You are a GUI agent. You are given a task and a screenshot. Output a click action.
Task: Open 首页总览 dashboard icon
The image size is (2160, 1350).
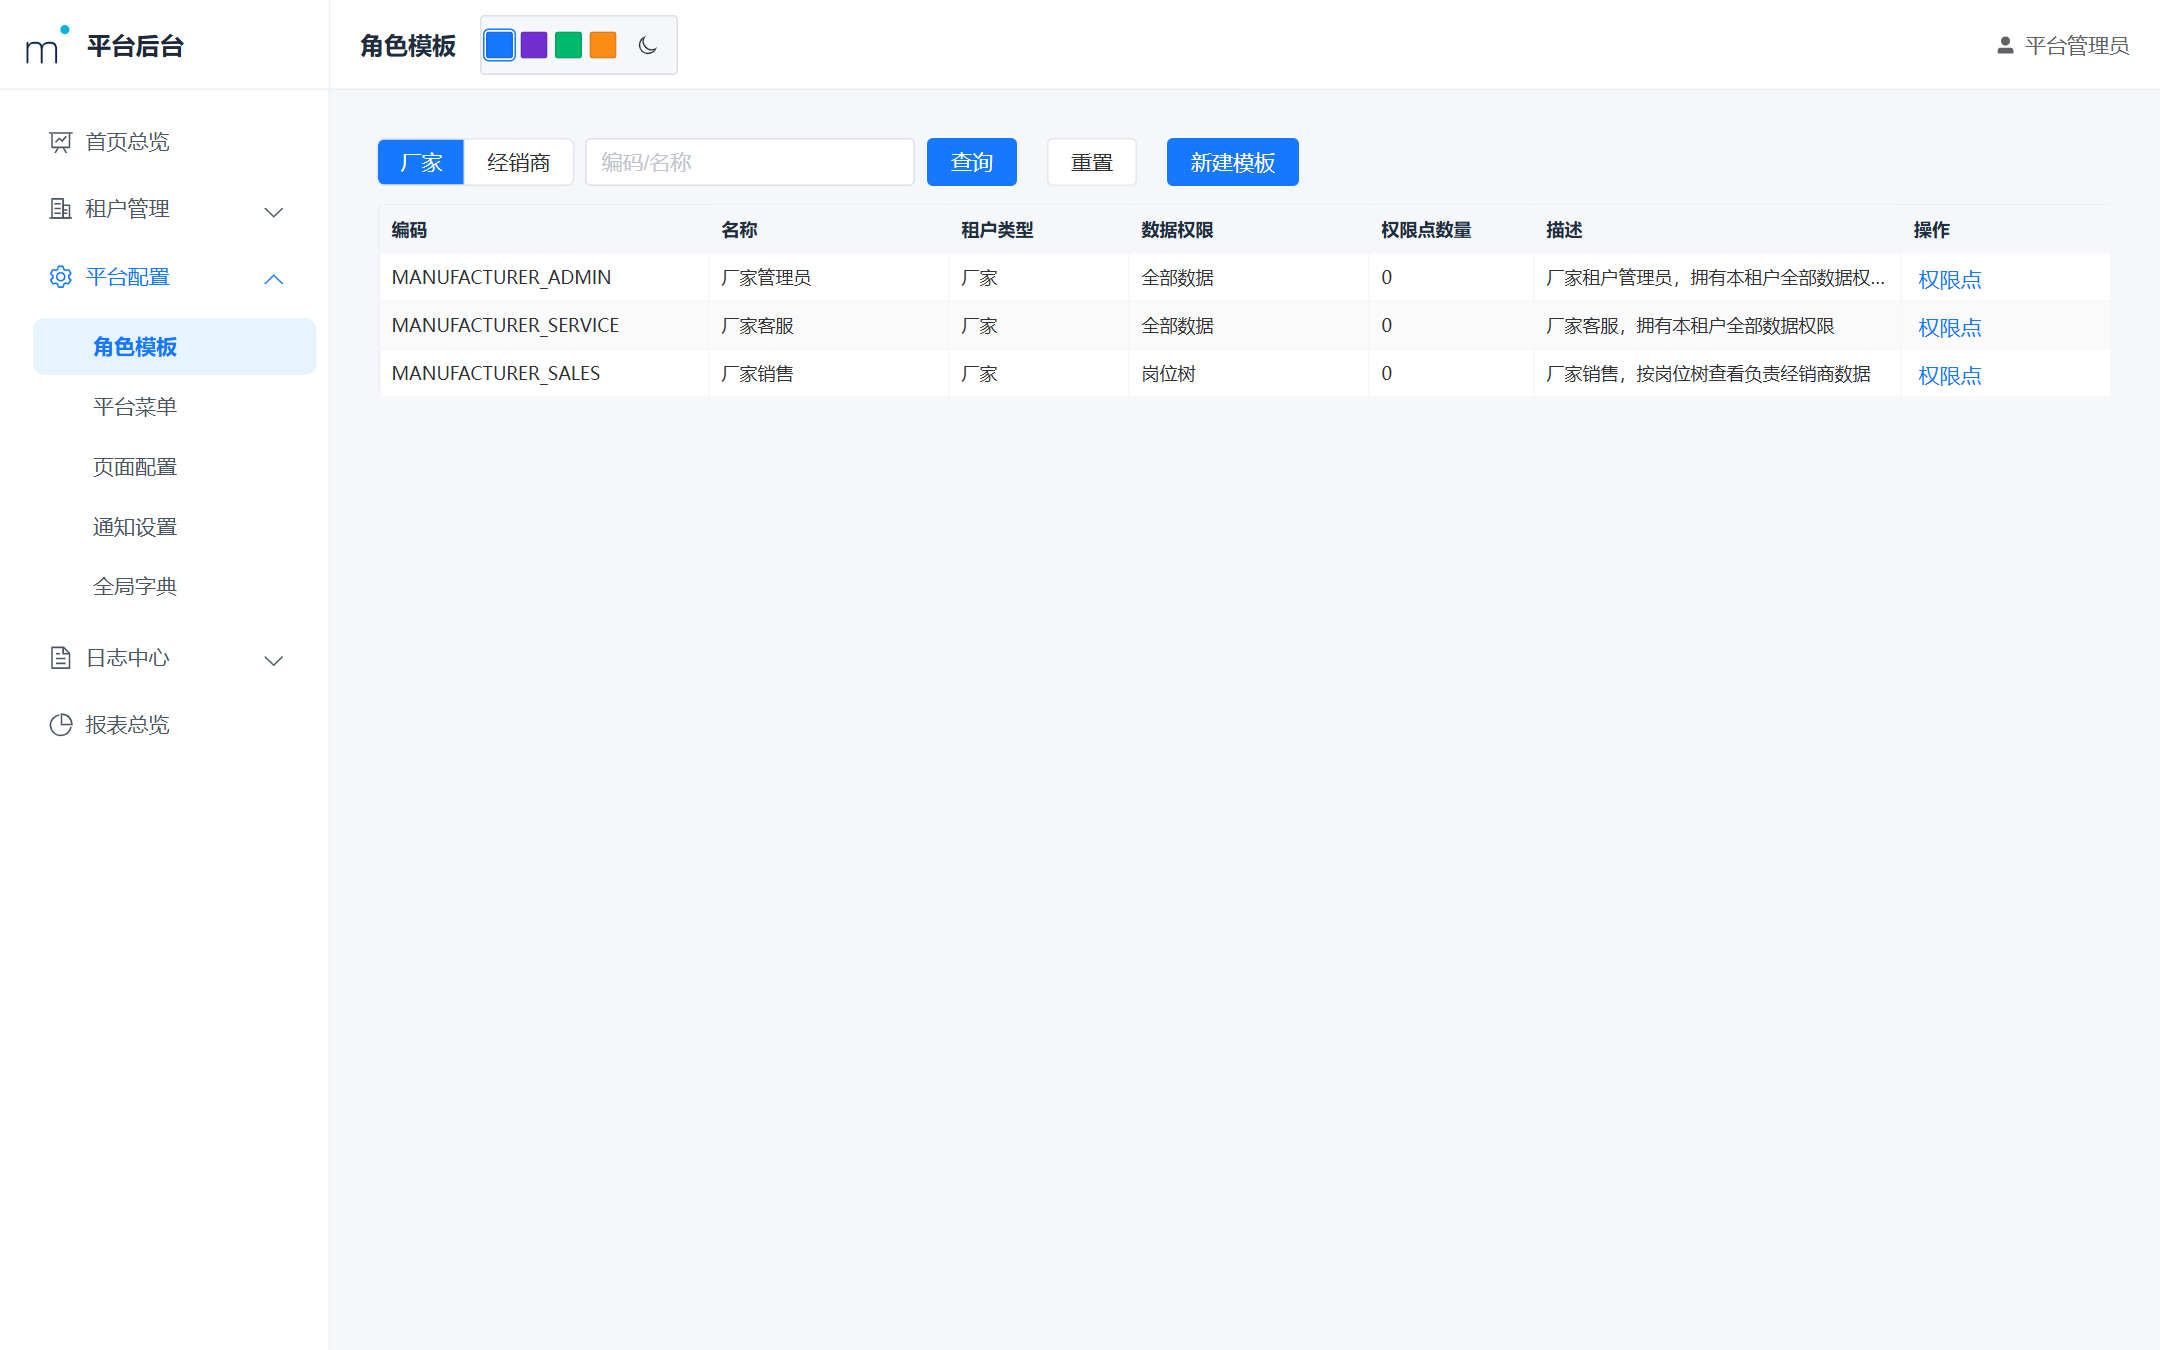[x=61, y=142]
